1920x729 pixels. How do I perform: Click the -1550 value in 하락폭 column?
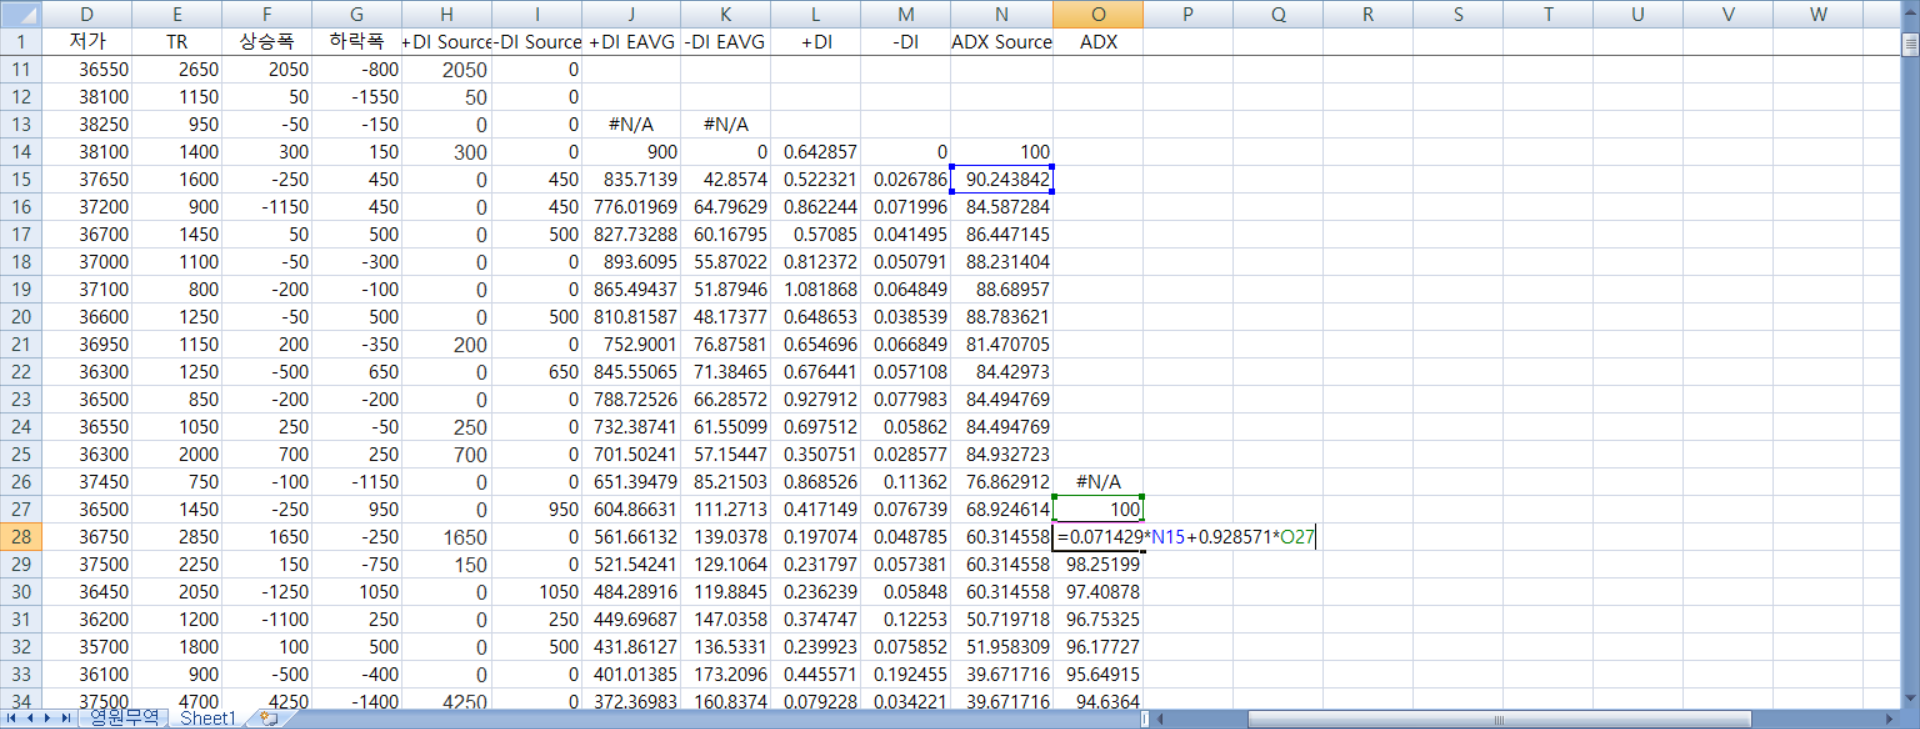[357, 97]
